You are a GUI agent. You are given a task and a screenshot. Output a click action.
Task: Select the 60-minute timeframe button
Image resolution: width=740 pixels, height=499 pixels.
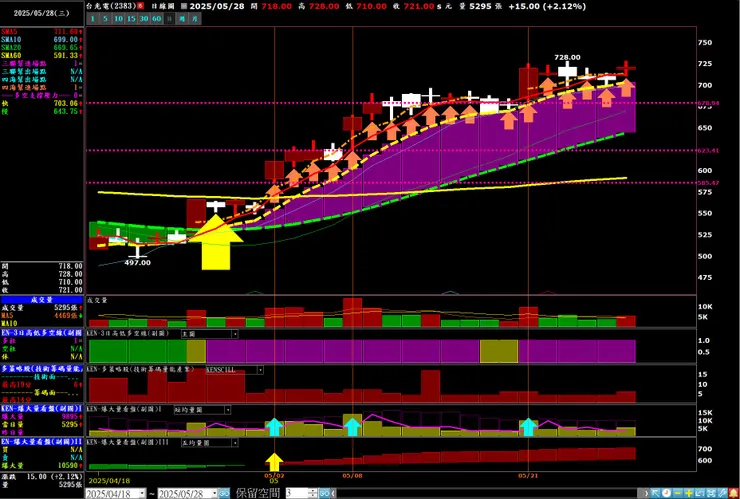[157, 19]
